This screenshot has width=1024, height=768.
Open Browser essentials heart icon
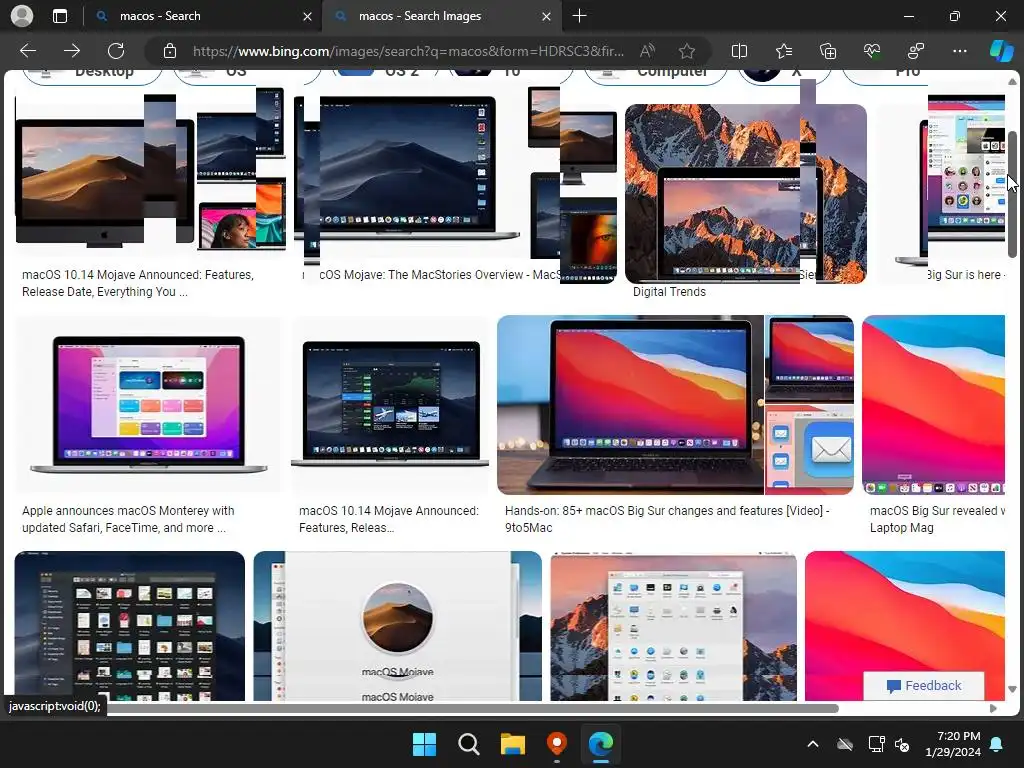point(872,51)
